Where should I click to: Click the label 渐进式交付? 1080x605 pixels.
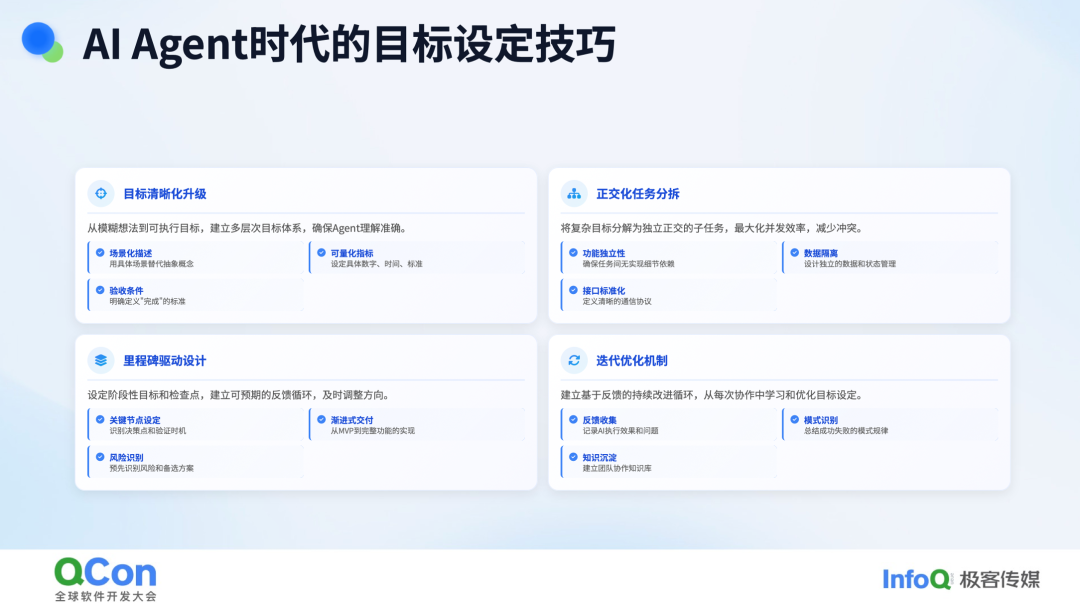point(352,420)
